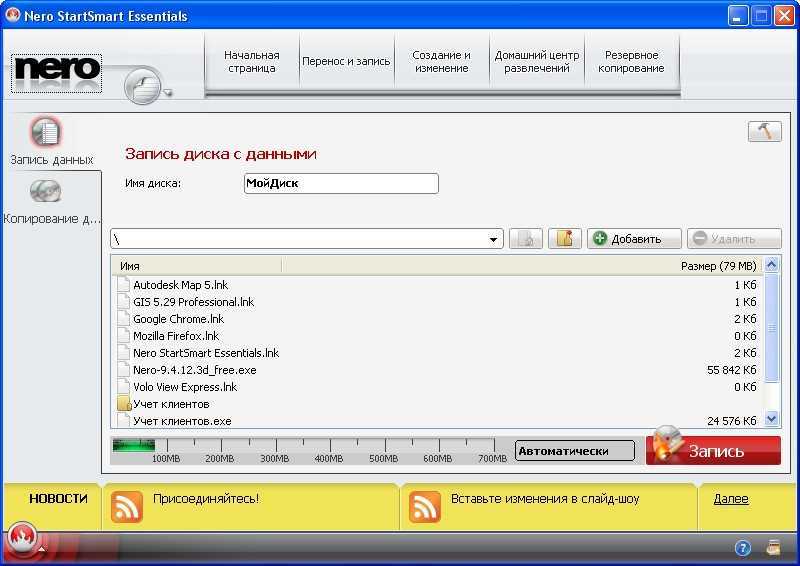The image size is (800, 566).
Task: Go to the Создание и изменение tab
Action: tap(441, 61)
